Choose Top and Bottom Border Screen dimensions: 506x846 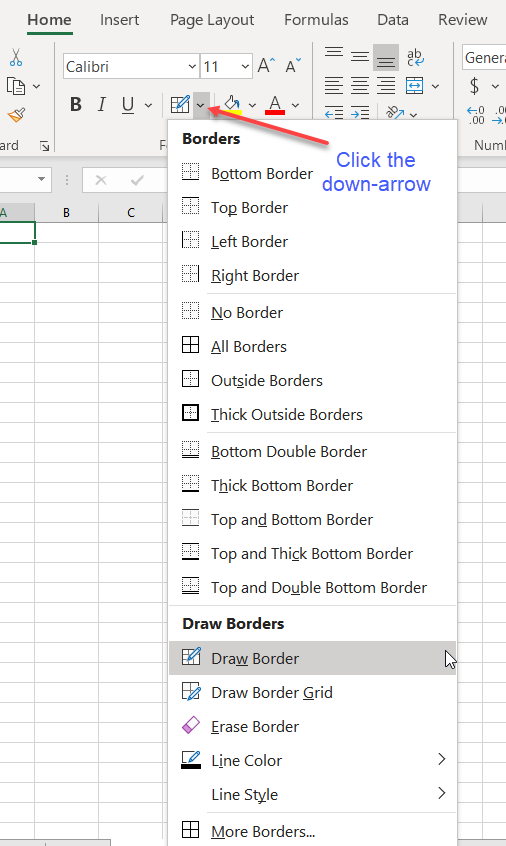313,520
